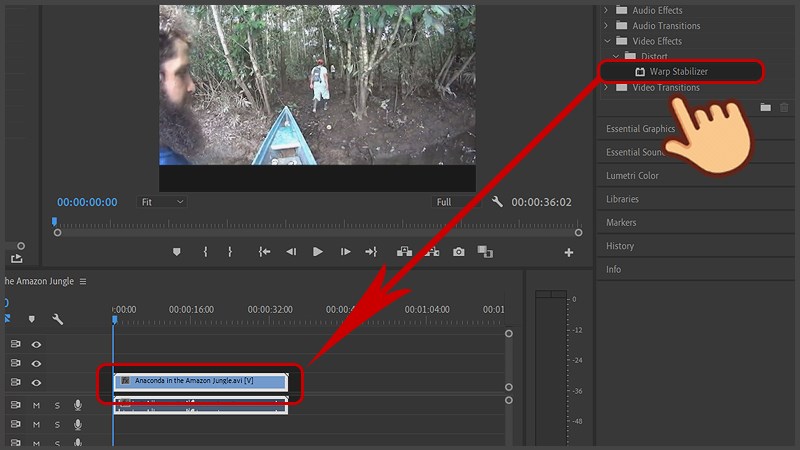Hide the uppermost video track with its eye icon

click(36, 344)
